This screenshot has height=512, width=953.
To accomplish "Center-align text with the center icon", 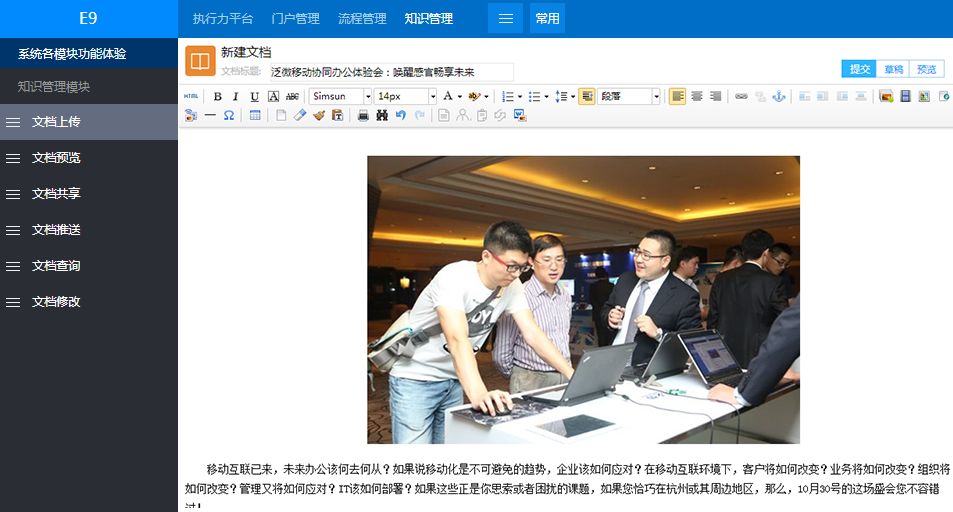I will [696, 97].
